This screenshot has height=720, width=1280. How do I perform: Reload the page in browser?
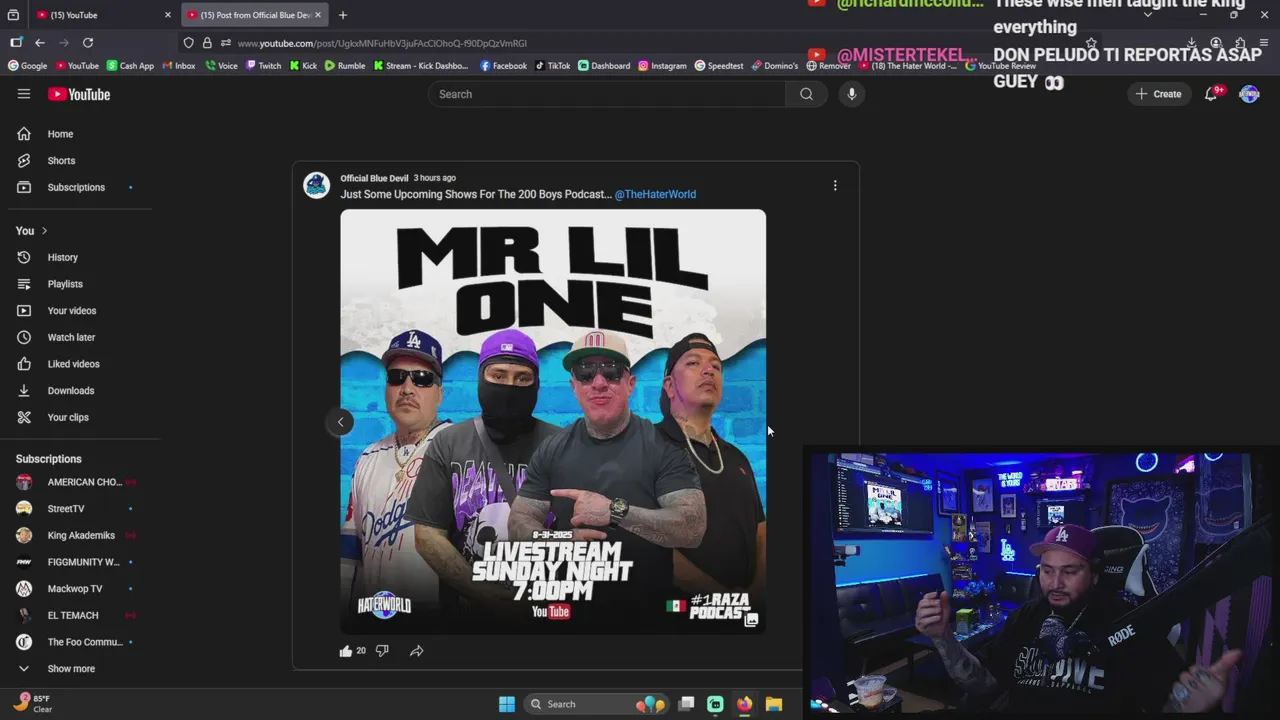(88, 43)
